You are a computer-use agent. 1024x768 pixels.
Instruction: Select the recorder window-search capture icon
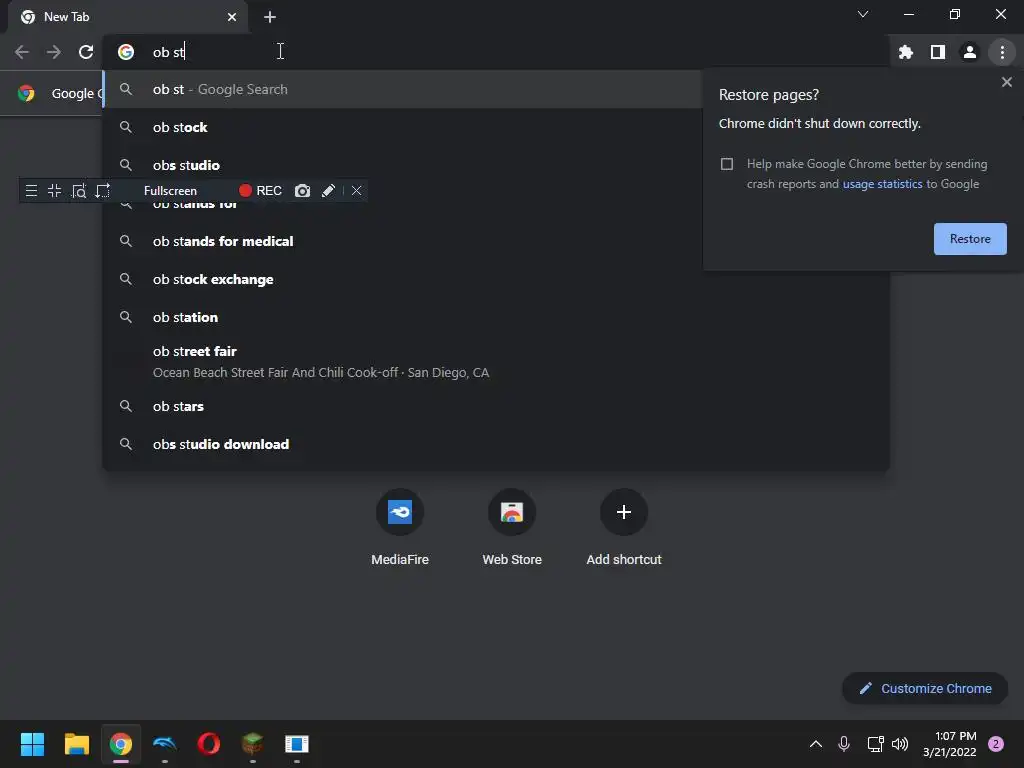[78, 191]
